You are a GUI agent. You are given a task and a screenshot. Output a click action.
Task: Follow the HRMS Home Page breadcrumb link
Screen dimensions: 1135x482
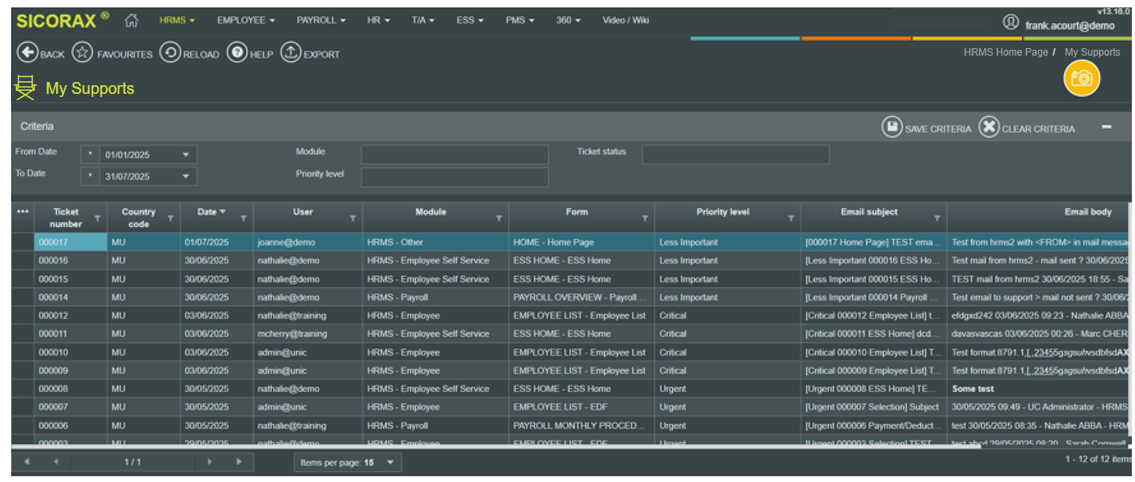coord(1005,52)
